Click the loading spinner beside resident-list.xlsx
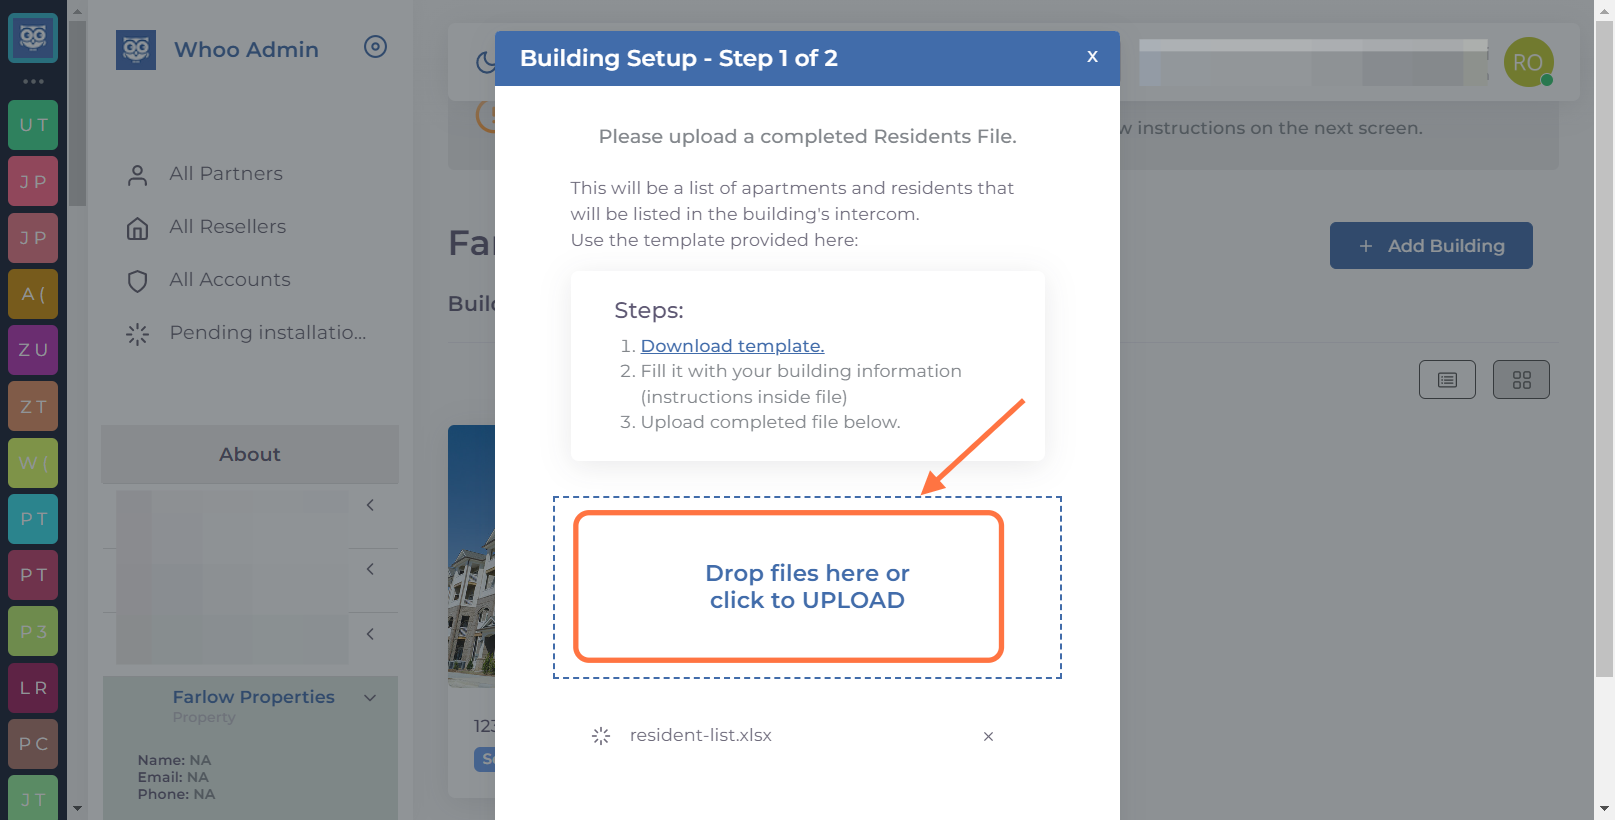The image size is (1615, 820). 601,735
